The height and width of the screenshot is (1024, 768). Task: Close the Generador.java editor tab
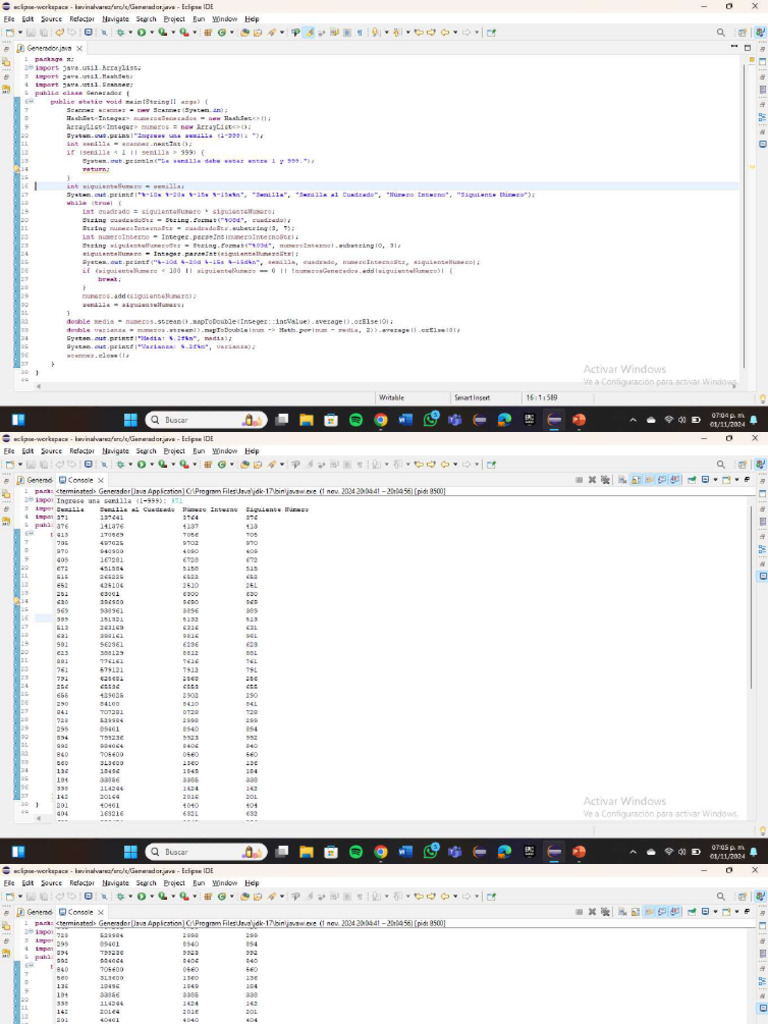coord(80,48)
